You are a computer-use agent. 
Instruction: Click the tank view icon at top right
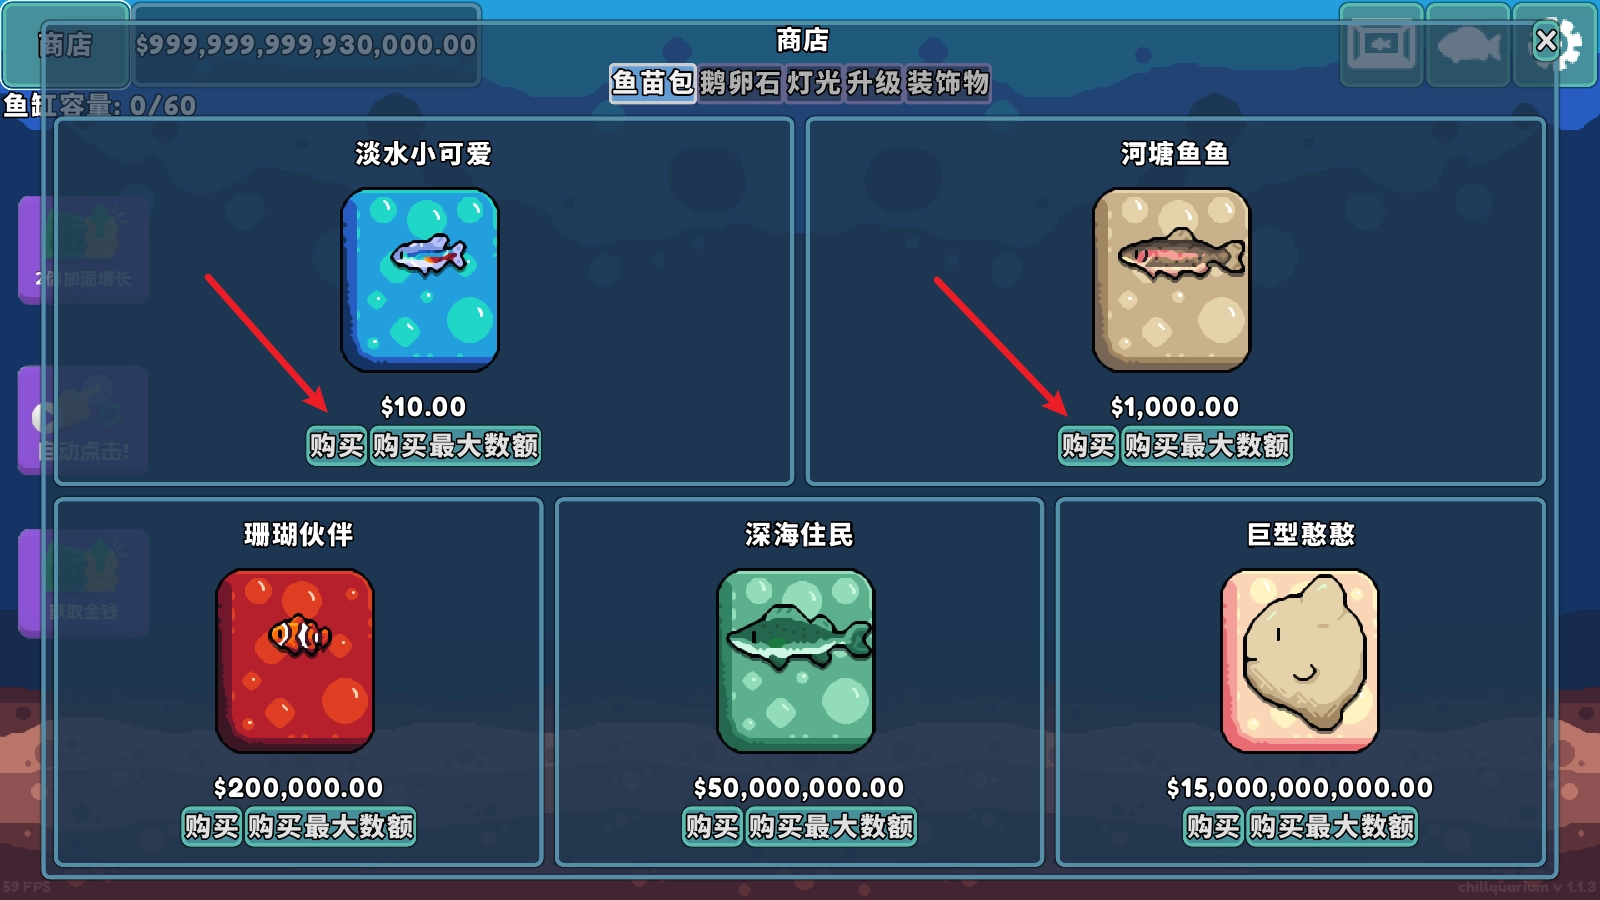click(1381, 46)
